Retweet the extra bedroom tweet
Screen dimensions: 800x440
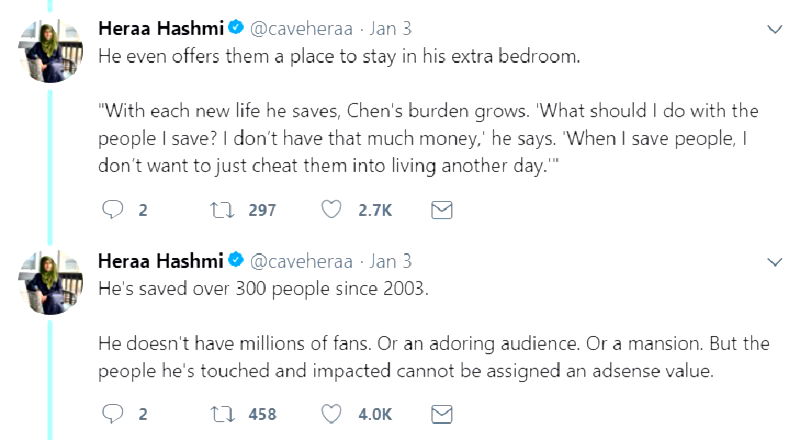point(221,210)
